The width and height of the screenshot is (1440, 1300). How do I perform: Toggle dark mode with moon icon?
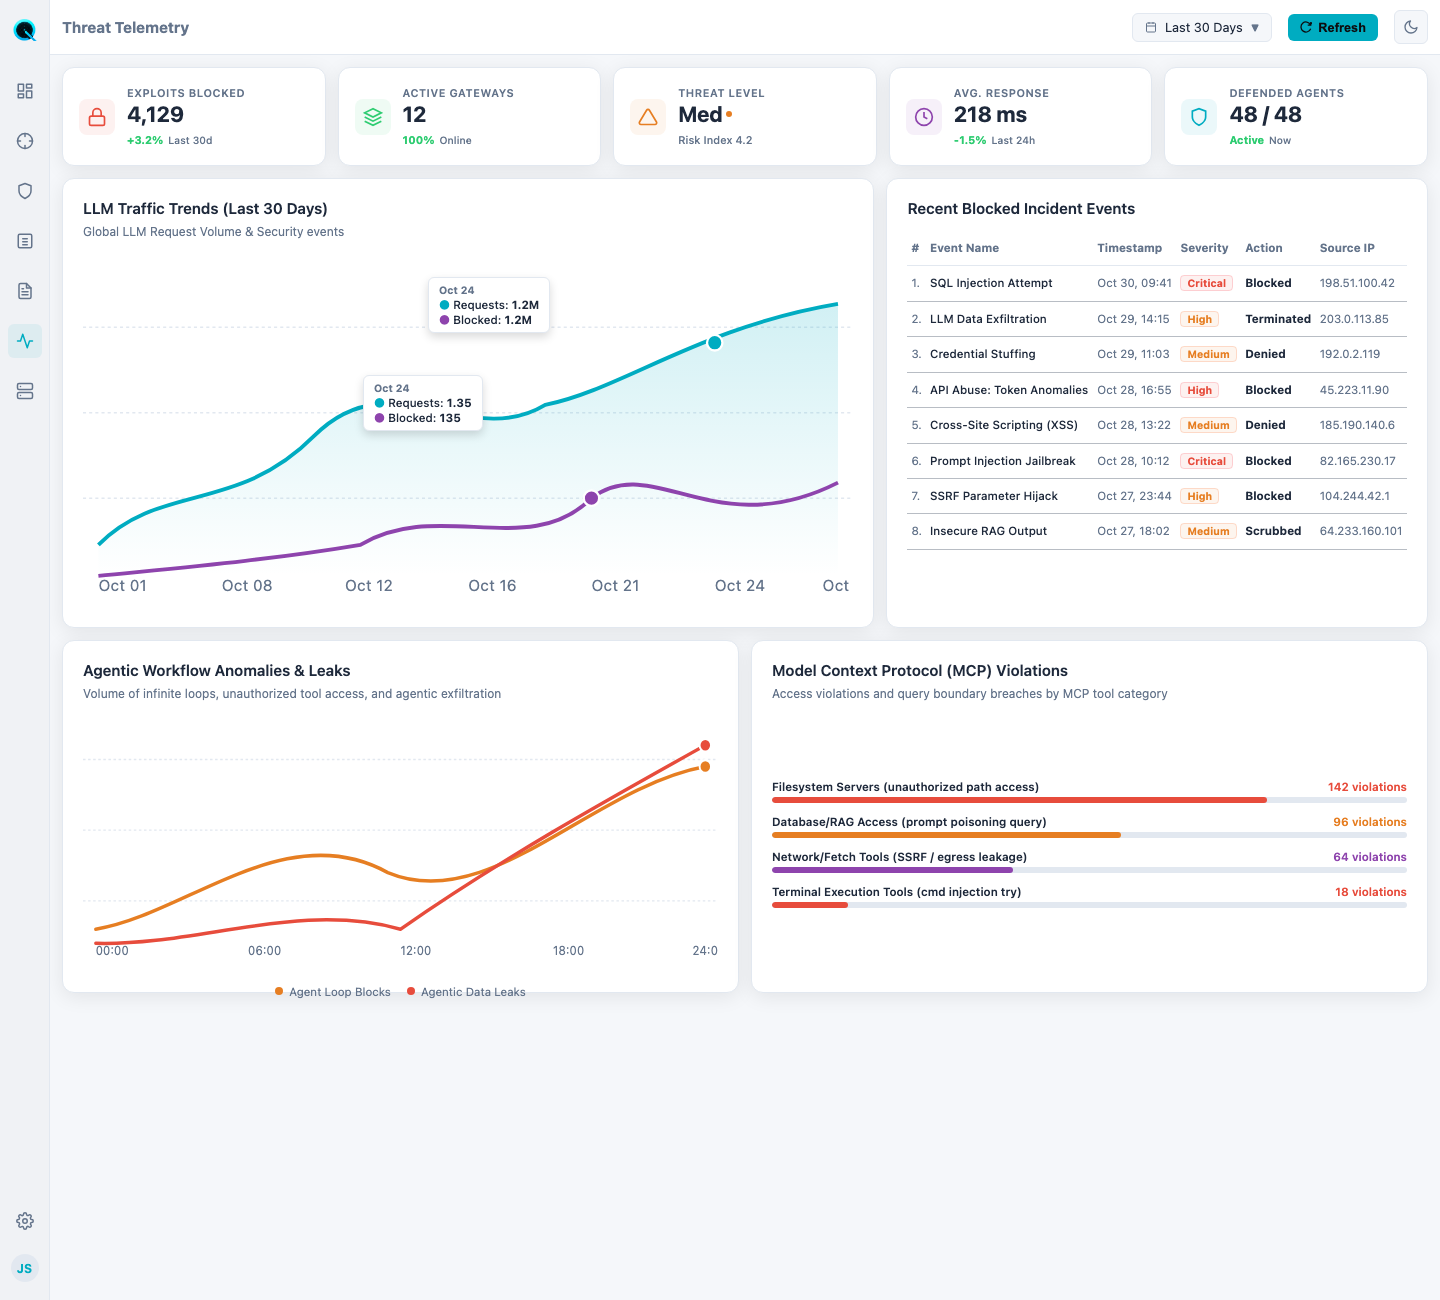point(1411,28)
